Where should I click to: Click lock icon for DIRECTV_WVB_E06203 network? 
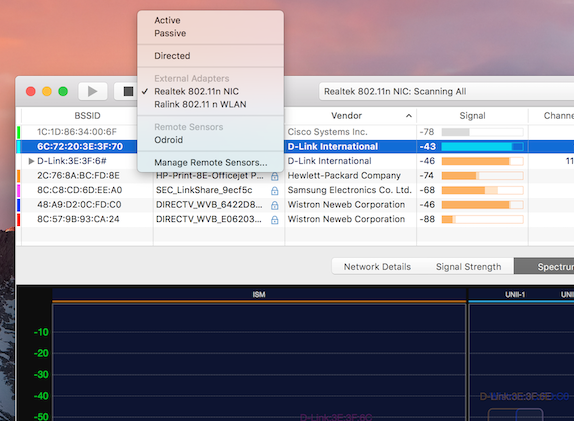pyautogui.click(x=275, y=220)
